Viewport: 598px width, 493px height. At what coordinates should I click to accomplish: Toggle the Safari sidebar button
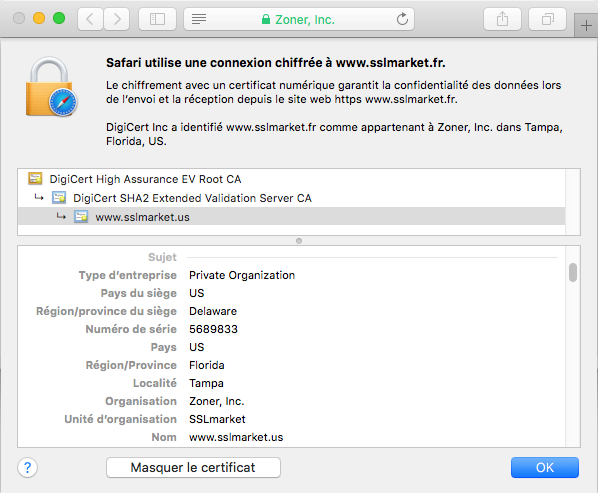click(x=157, y=19)
